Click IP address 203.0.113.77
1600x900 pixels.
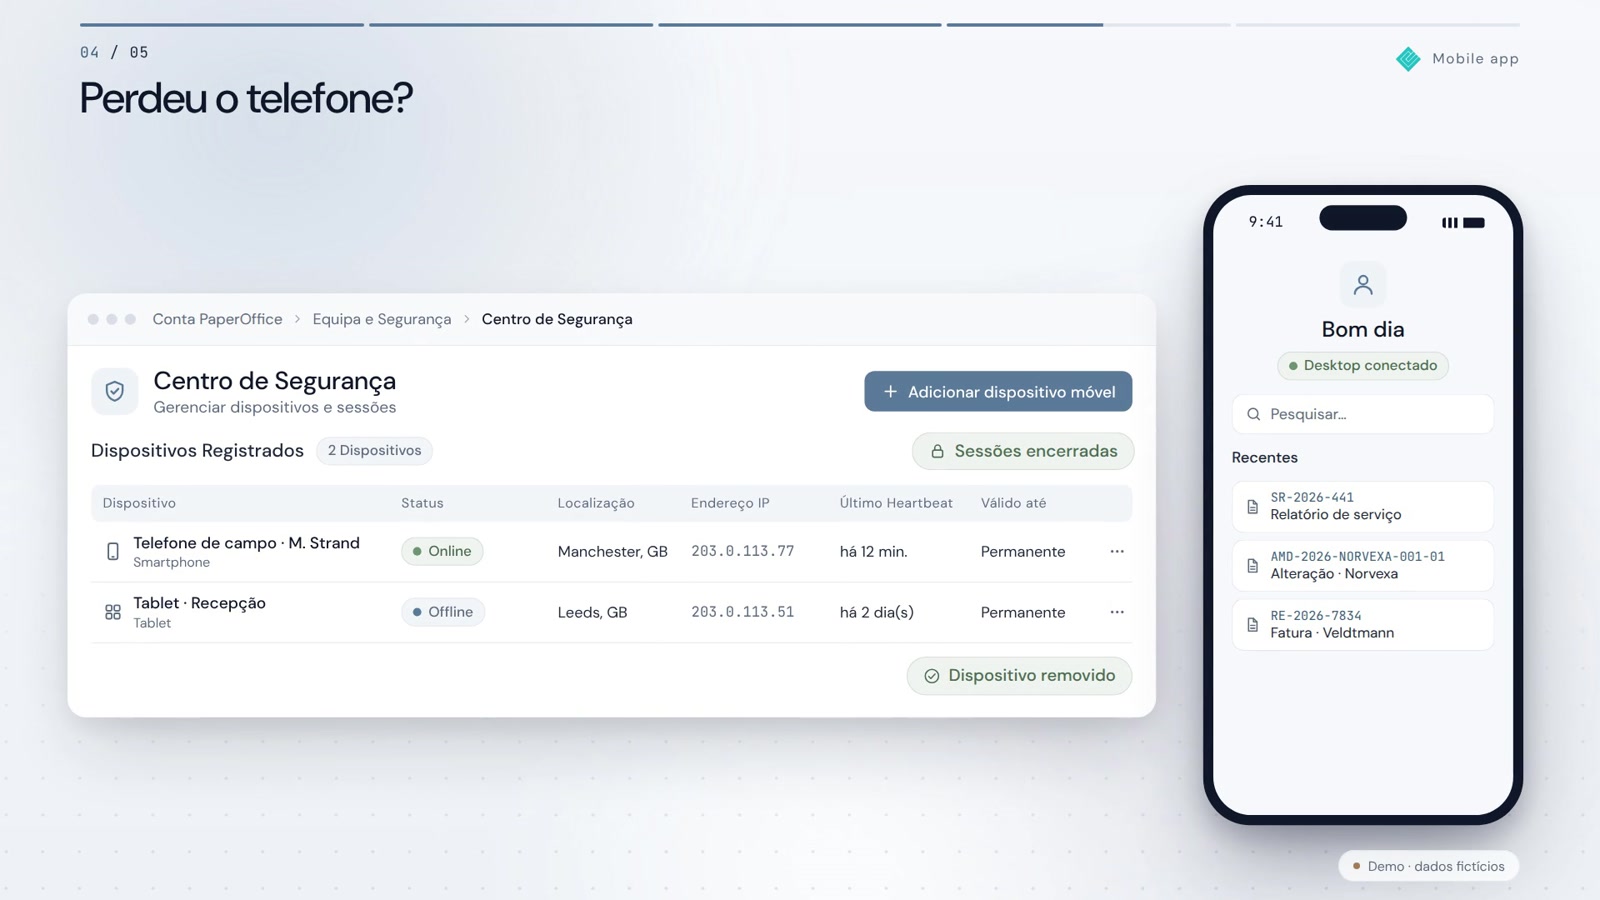[x=742, y=551]
